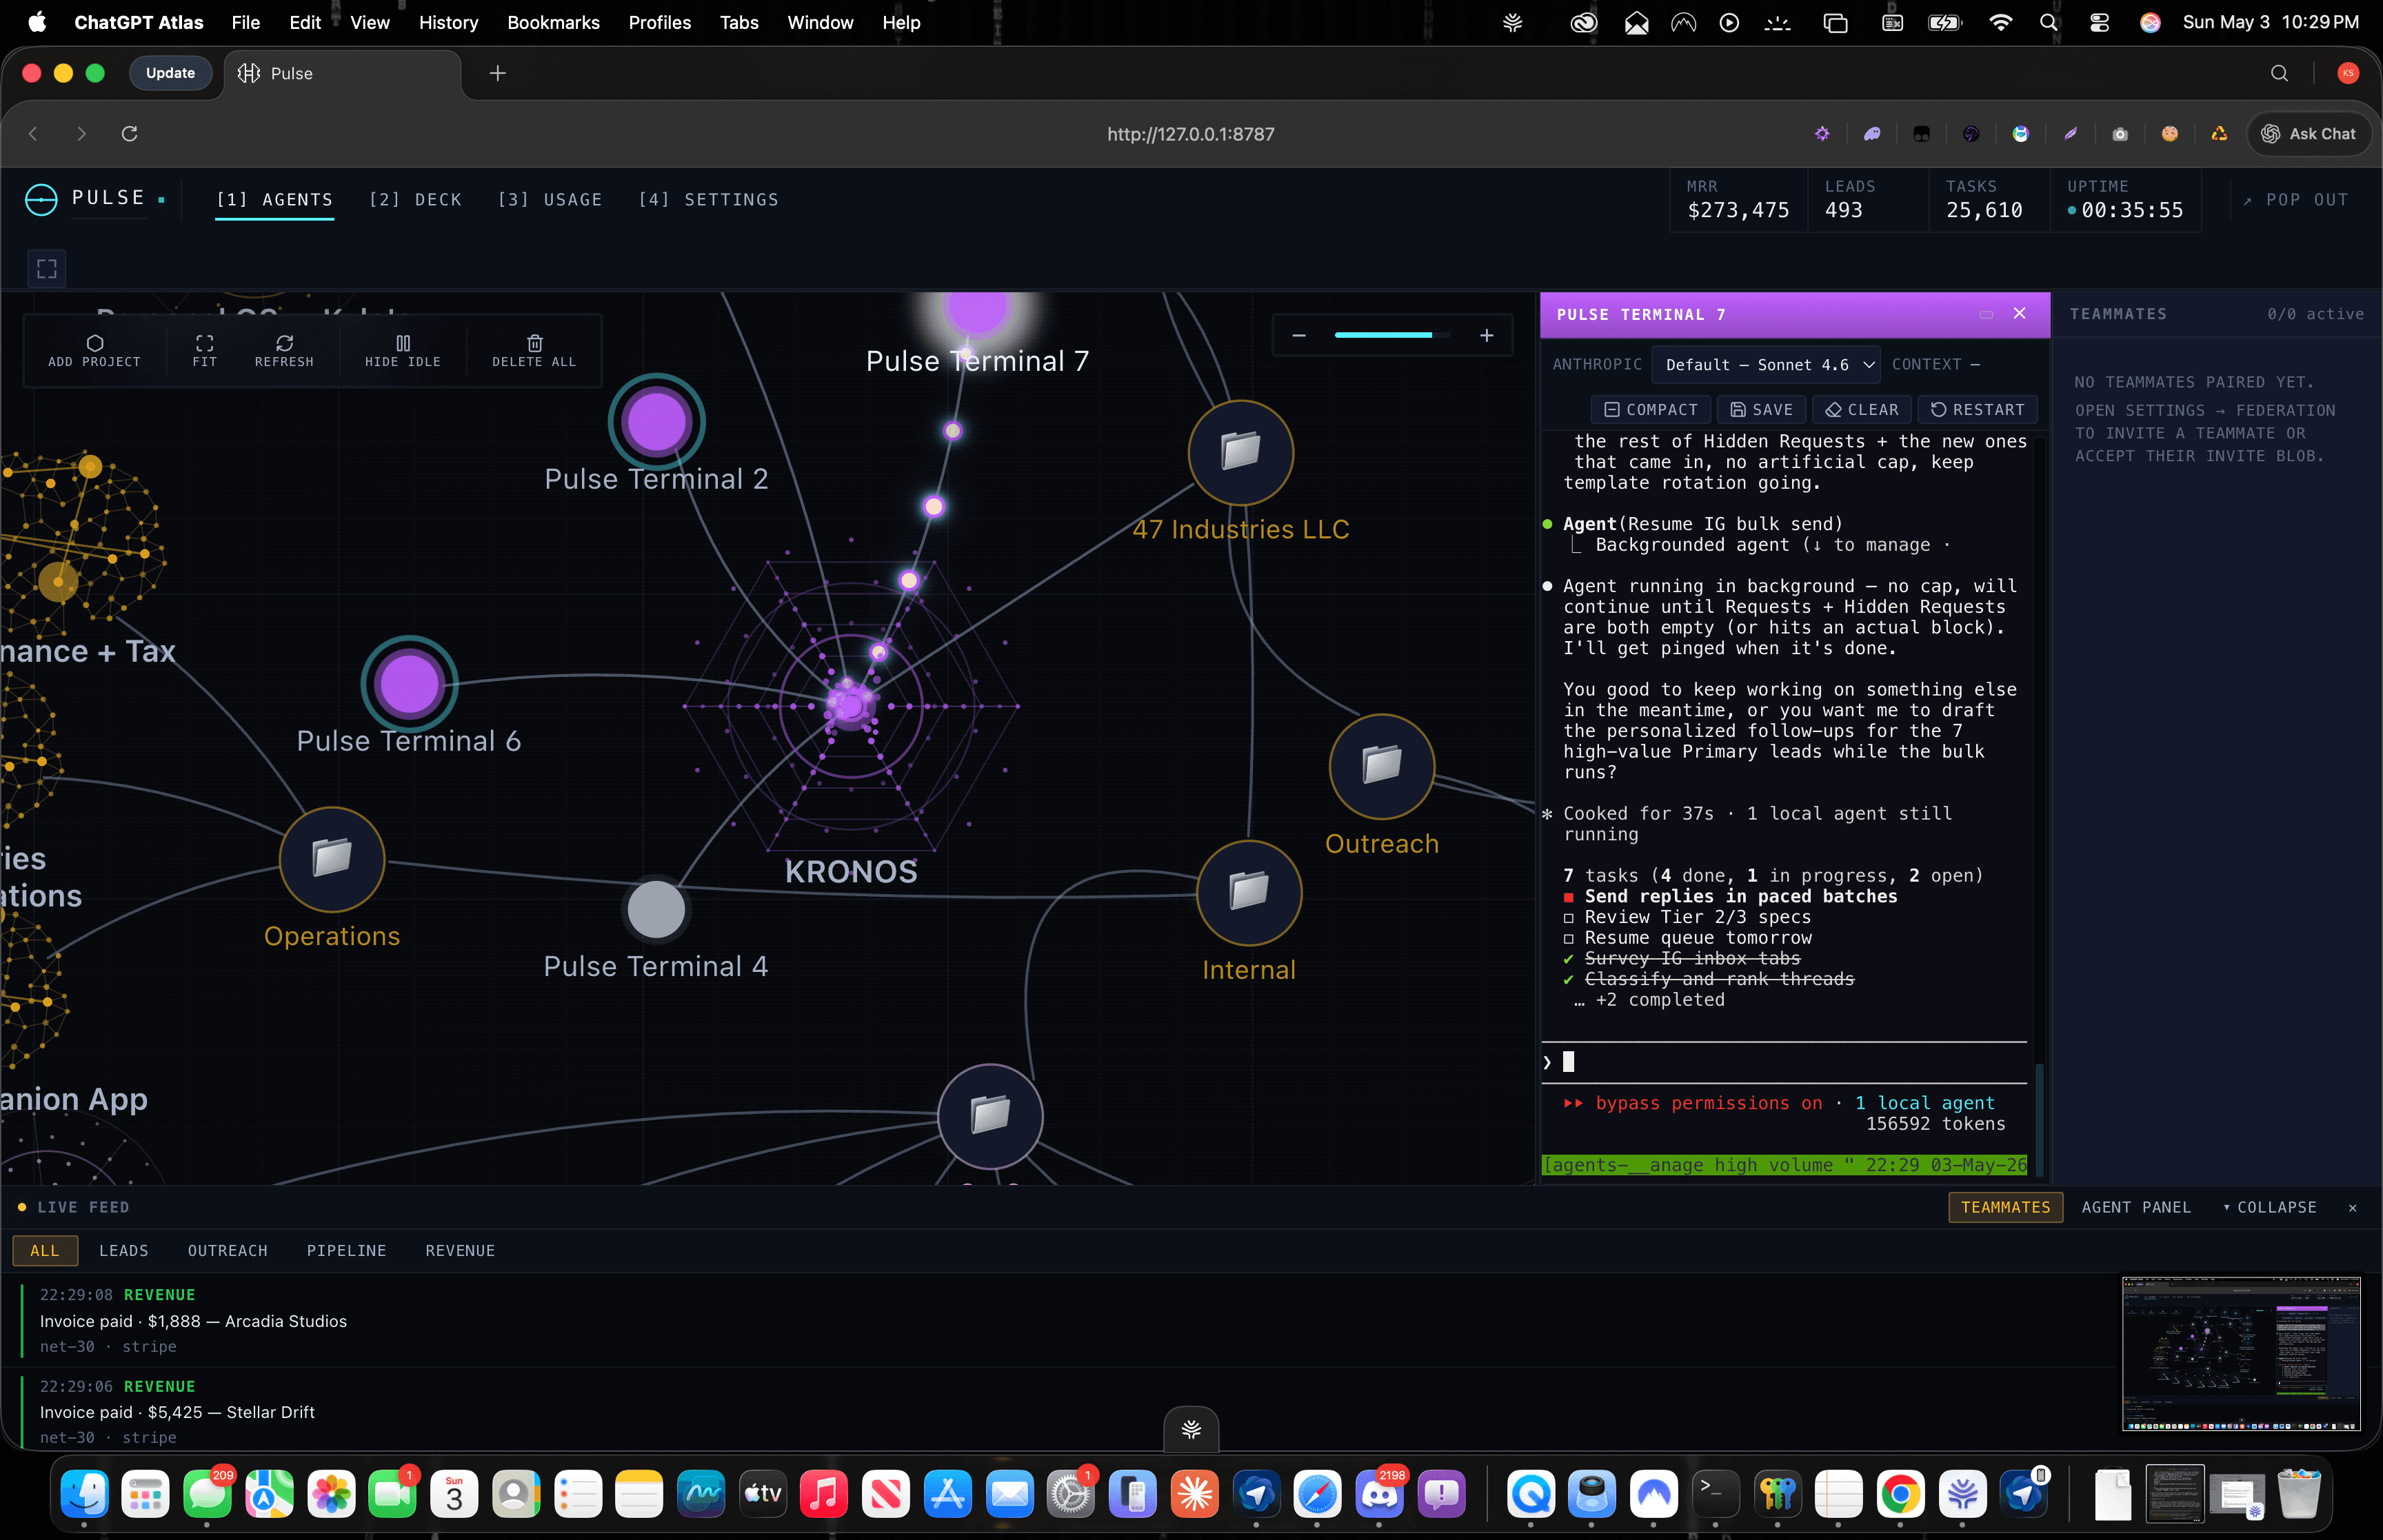This screenshot has width=2383, height=1540.
Task: Click the terminal input prompt line
Action: [1784, 1062]
